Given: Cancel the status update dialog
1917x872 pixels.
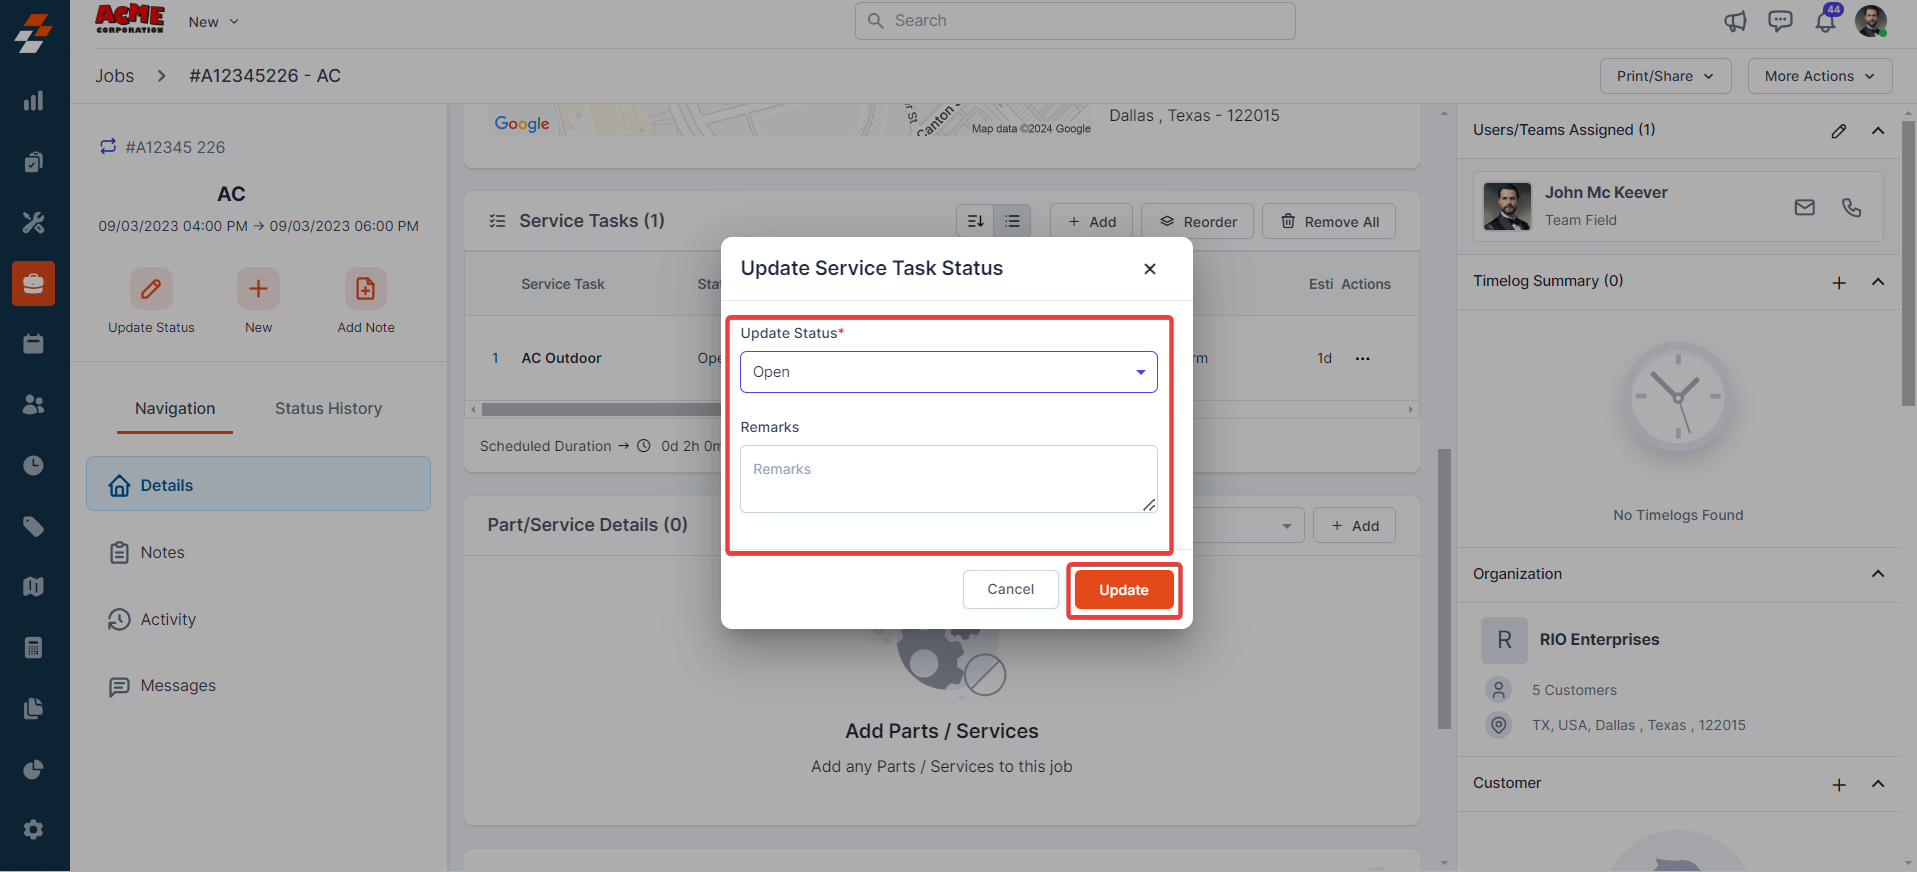Looking at the screenshot, I should [x=1010, y=589].
